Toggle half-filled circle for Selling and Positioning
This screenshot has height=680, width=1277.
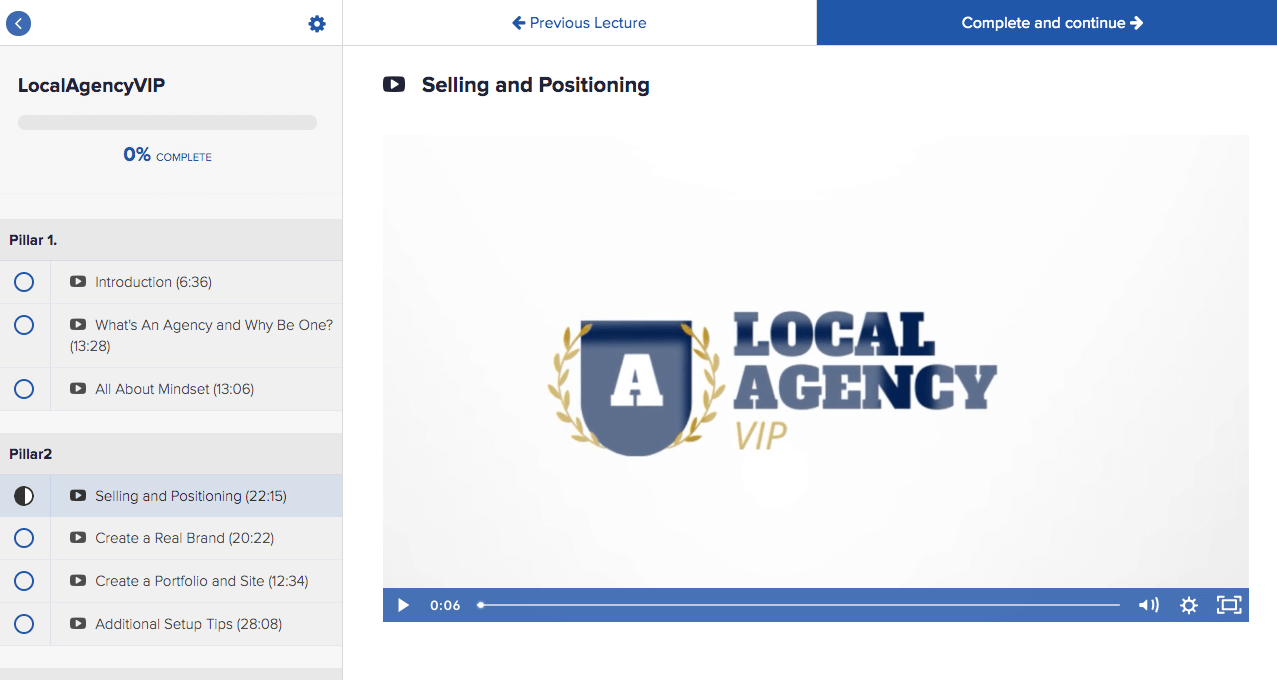pyautogui.click(x=24, y=496)
